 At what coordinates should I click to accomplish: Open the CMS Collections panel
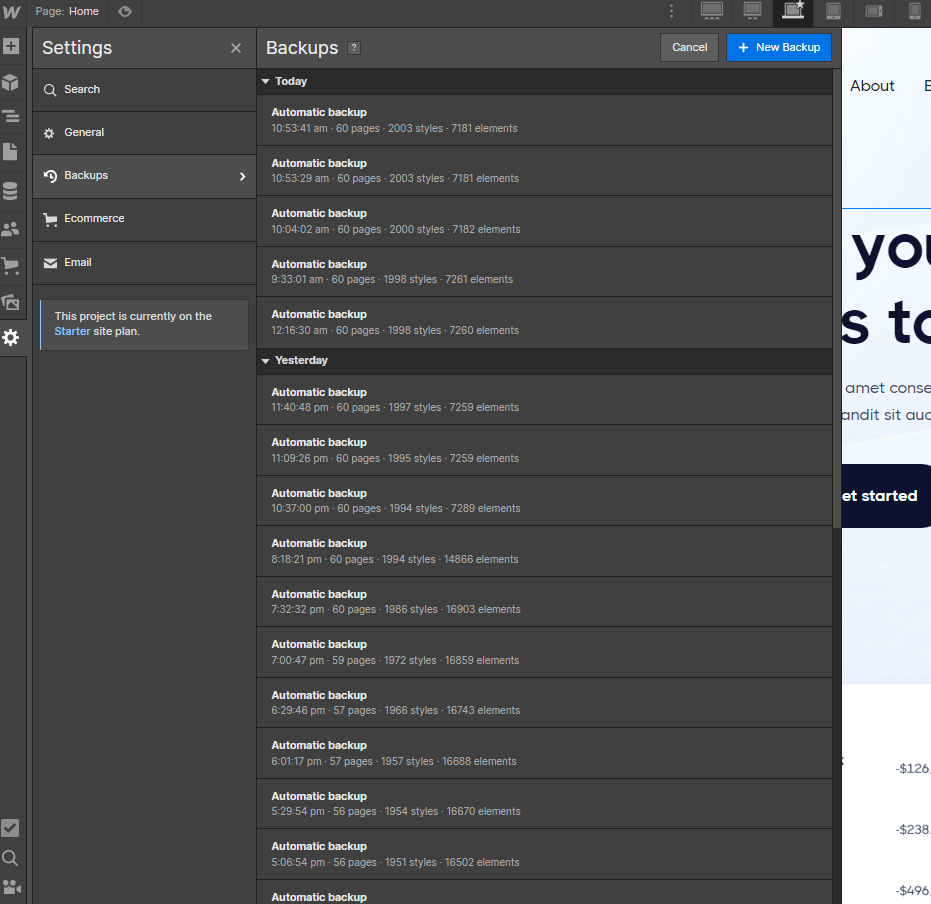[12, 190]
